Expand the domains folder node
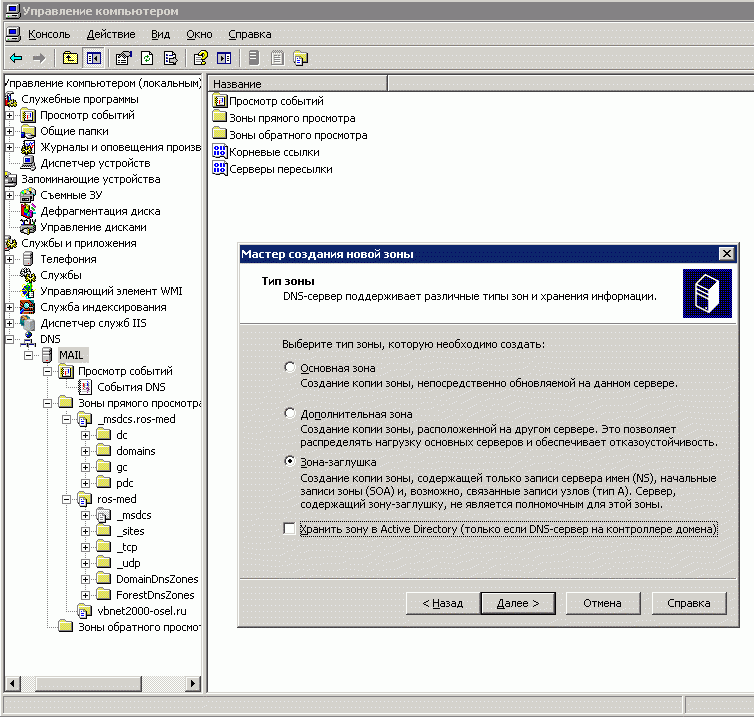Image resolution: width=754 pixels, height=717 pixels. 85,451
